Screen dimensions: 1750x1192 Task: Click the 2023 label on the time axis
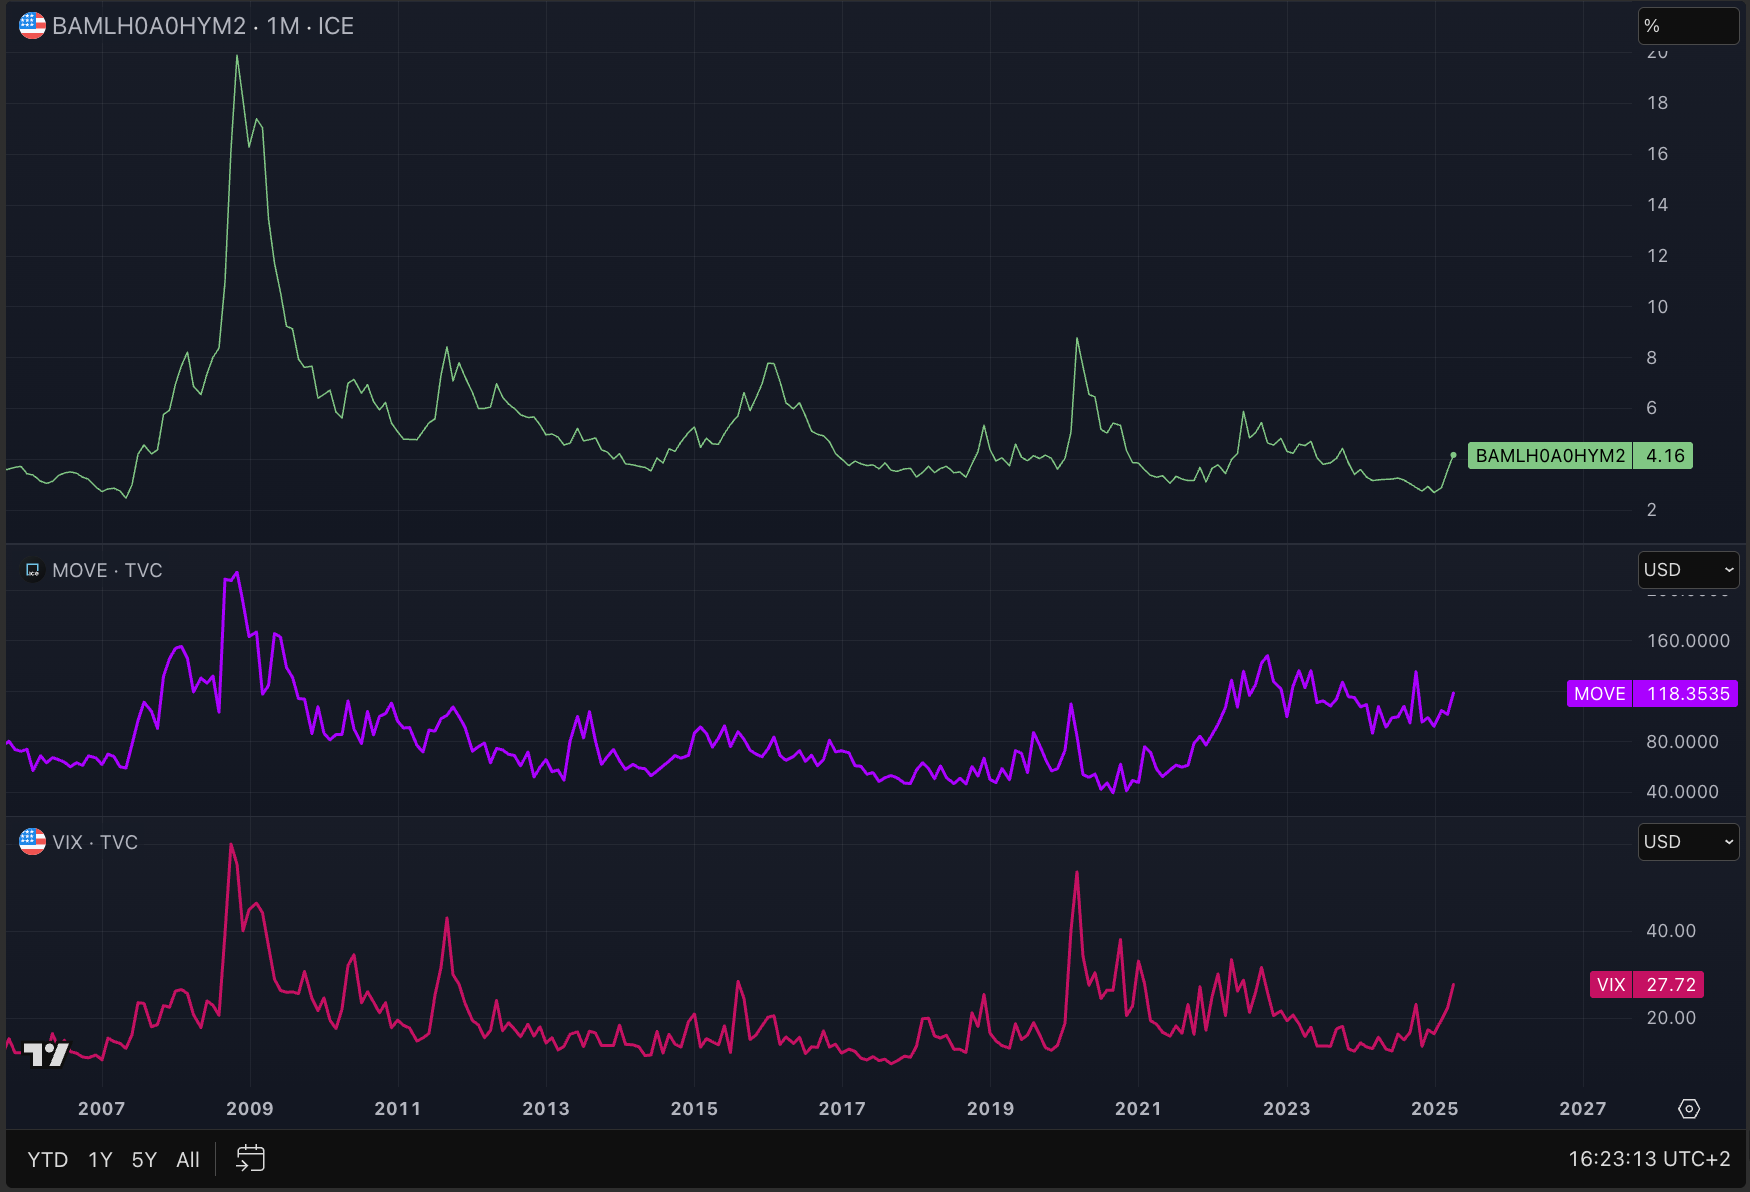1286,1108
